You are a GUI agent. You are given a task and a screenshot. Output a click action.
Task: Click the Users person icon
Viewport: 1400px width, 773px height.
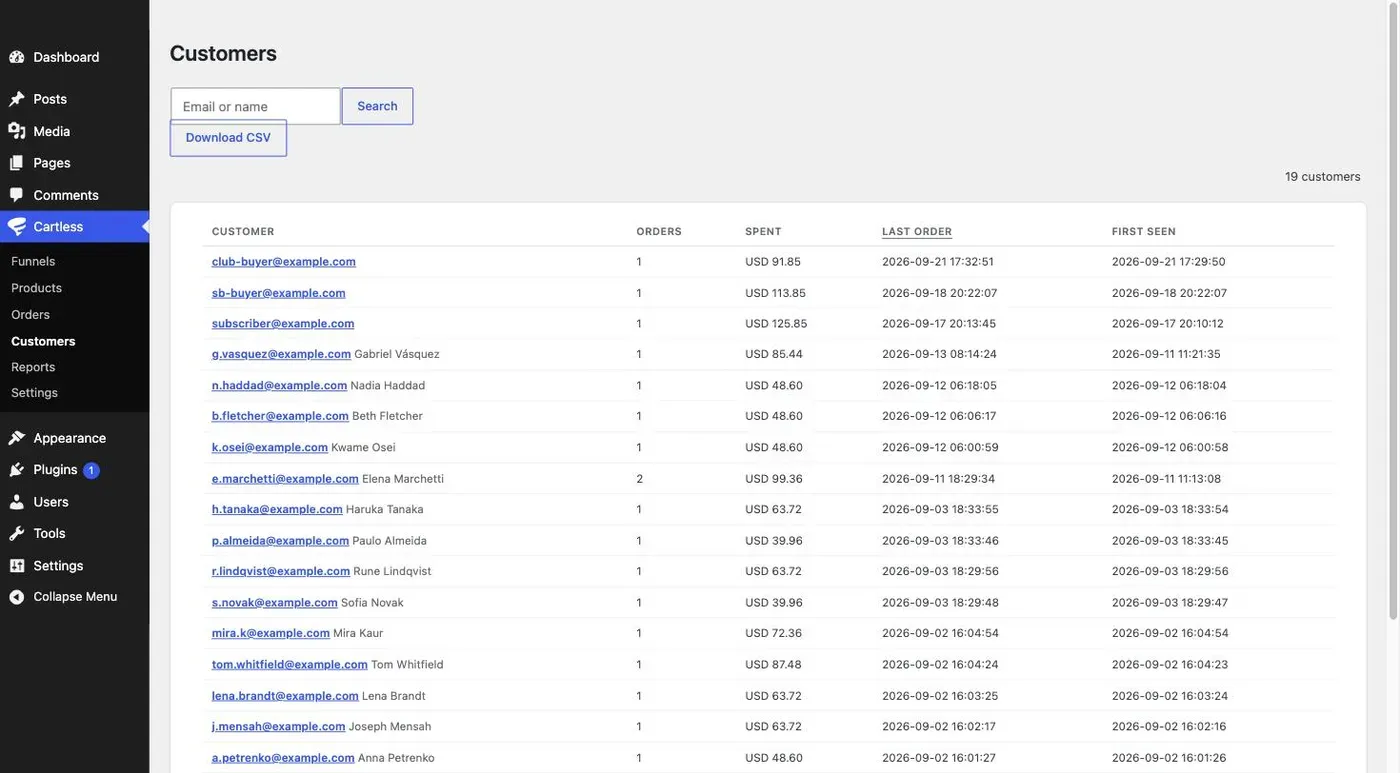17,502
